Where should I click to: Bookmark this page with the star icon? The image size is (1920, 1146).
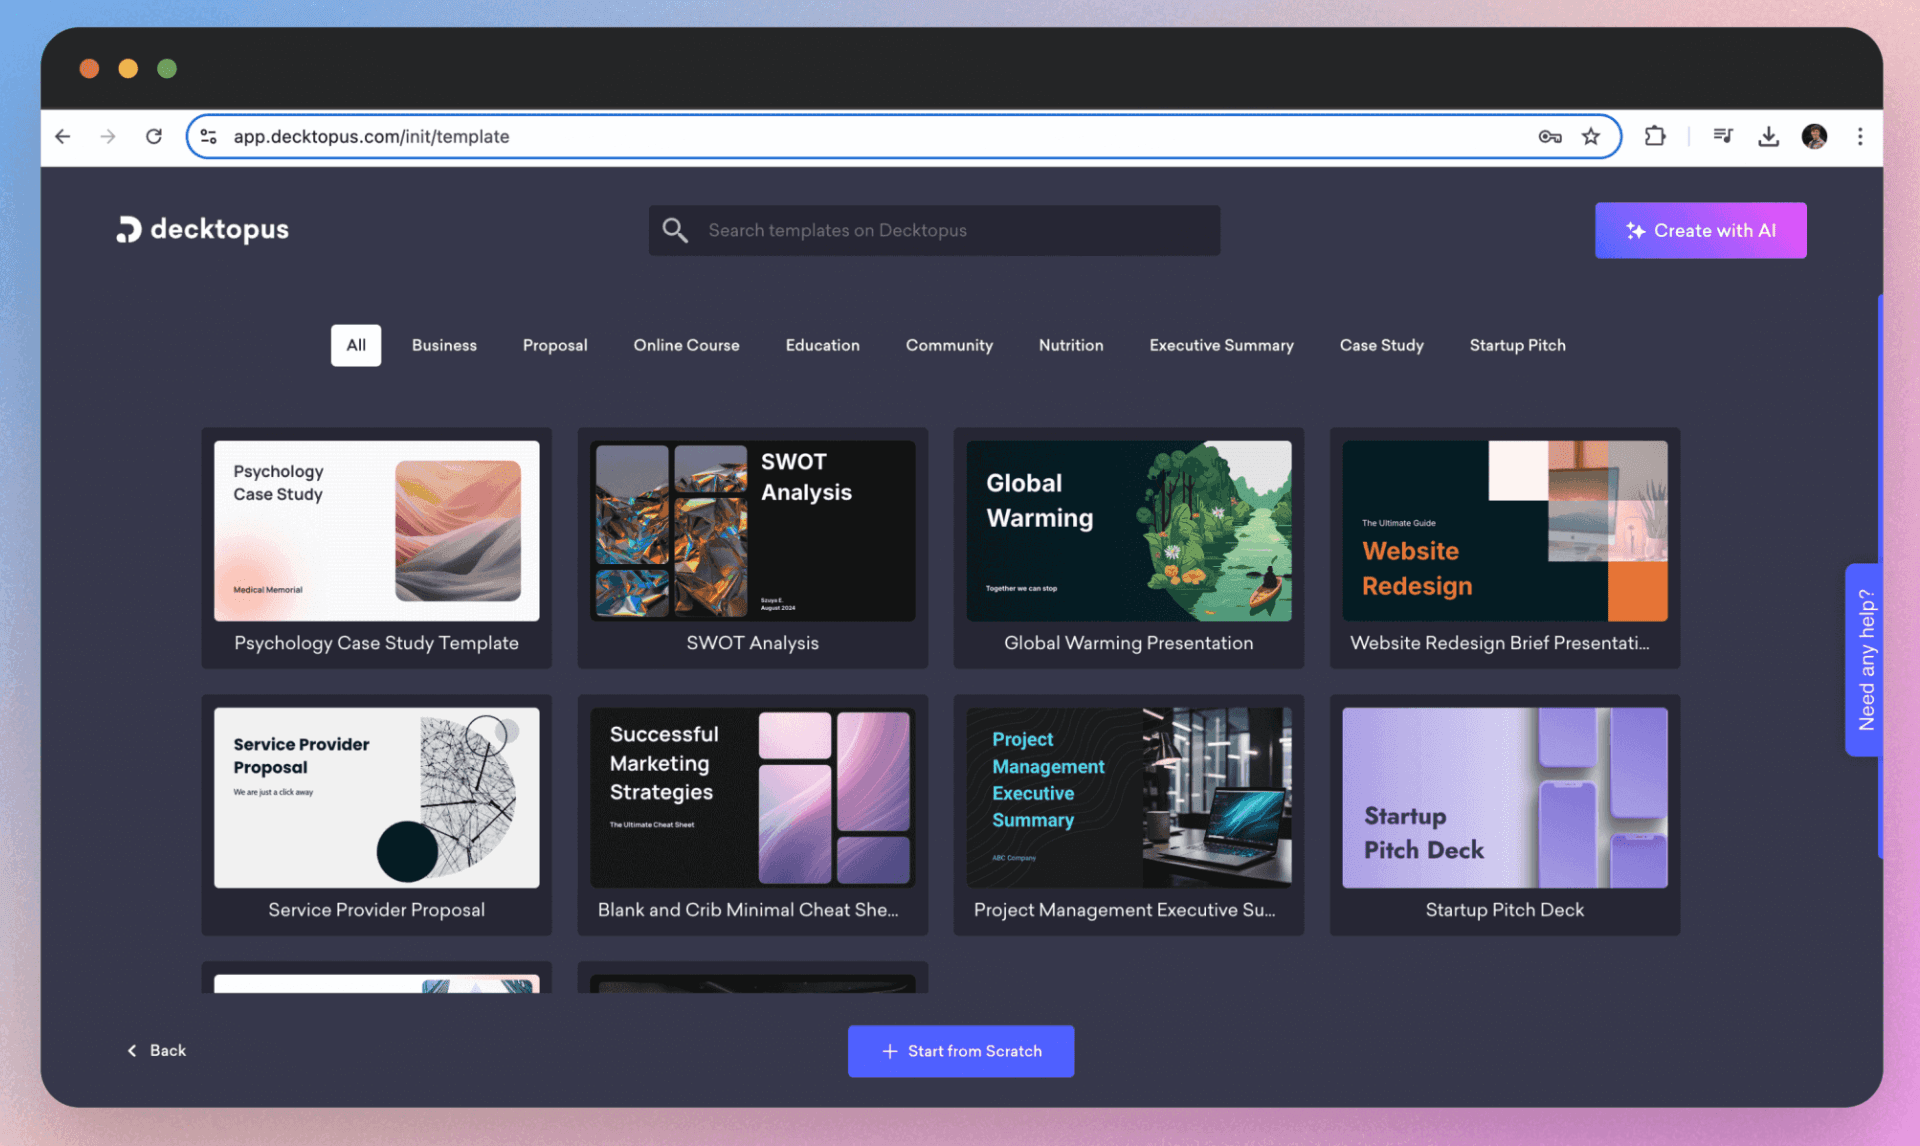coord(1591,136)
